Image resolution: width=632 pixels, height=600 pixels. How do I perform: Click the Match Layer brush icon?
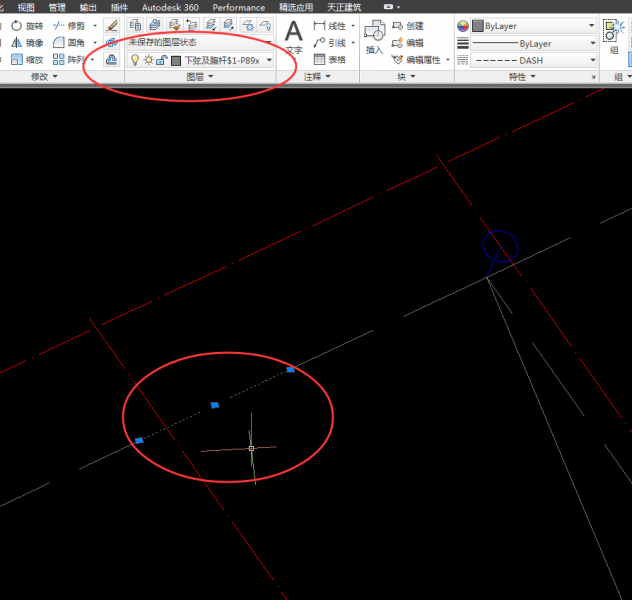tap(174, 25)
